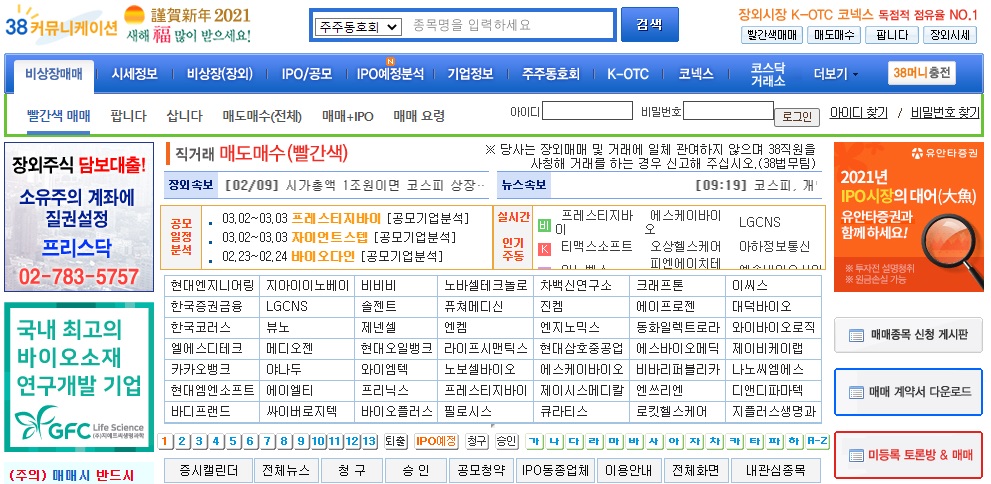Open the 비상장(장외) menu

[x=220, y=74]
